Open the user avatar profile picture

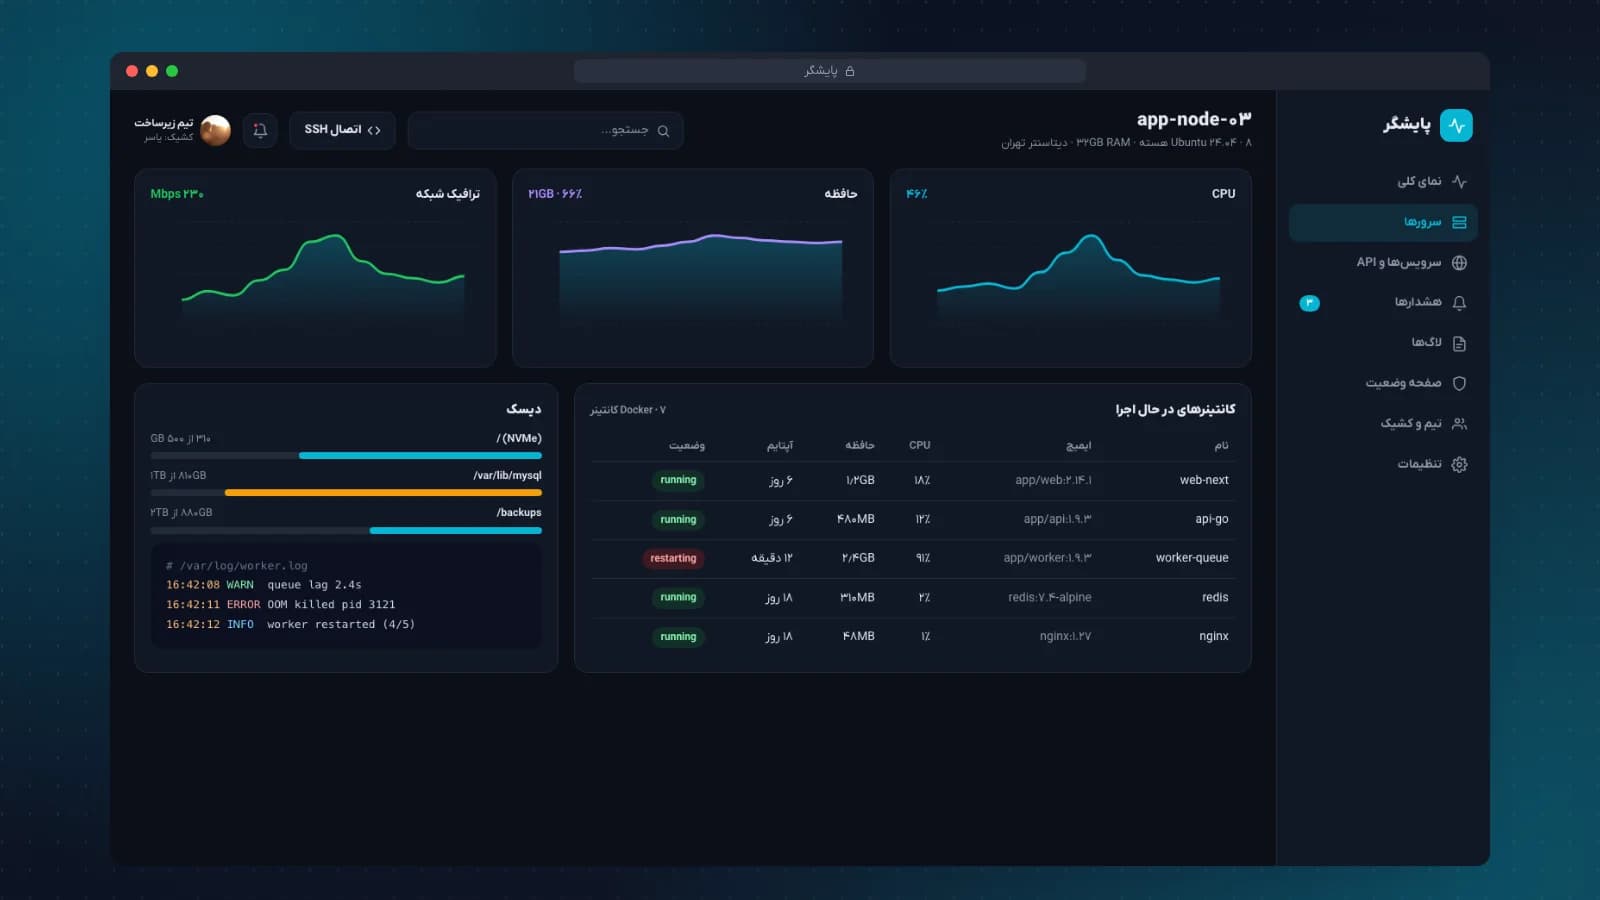[x=215, y=130]
